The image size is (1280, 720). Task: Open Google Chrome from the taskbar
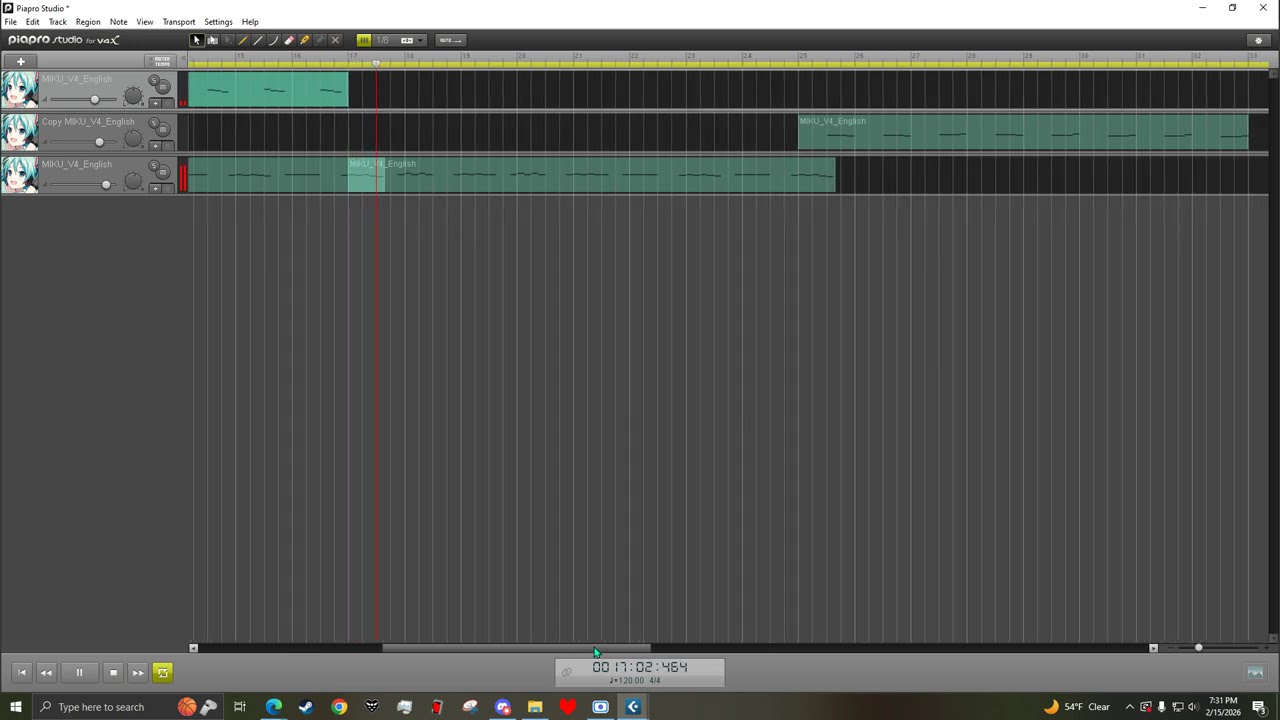coord(339,707)
